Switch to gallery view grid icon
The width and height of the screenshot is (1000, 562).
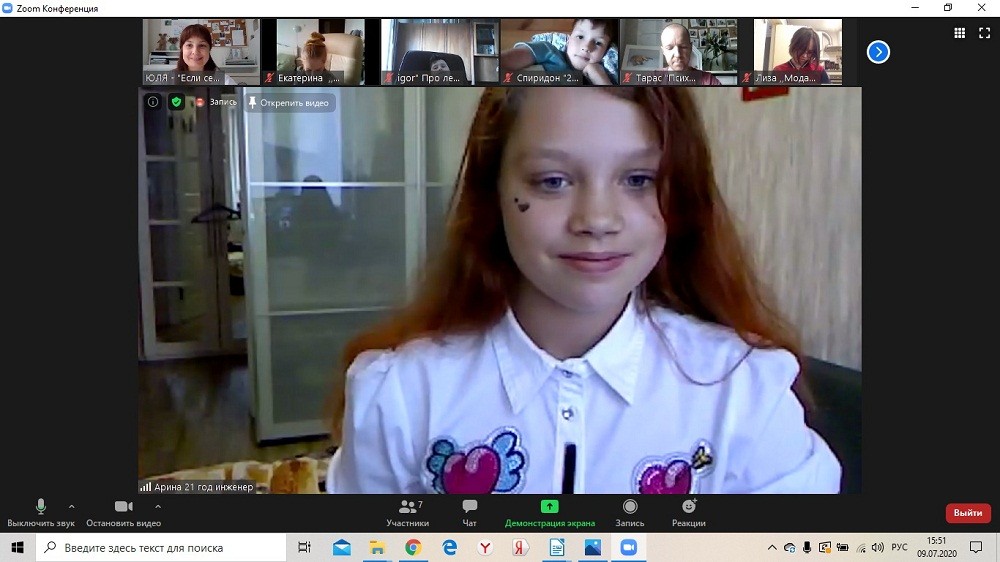pyautogui.click(x=959, y=33)
